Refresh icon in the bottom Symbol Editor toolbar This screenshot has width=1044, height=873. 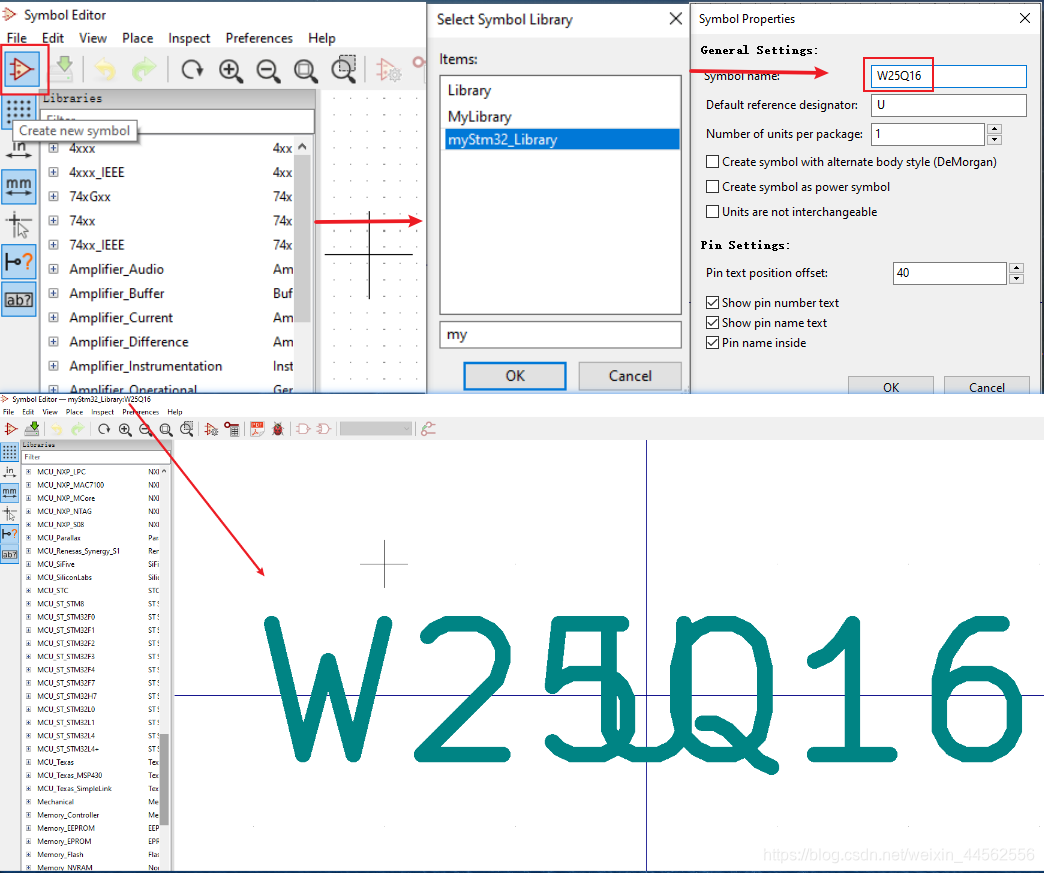pyautogui.click(x=104, y=429)
